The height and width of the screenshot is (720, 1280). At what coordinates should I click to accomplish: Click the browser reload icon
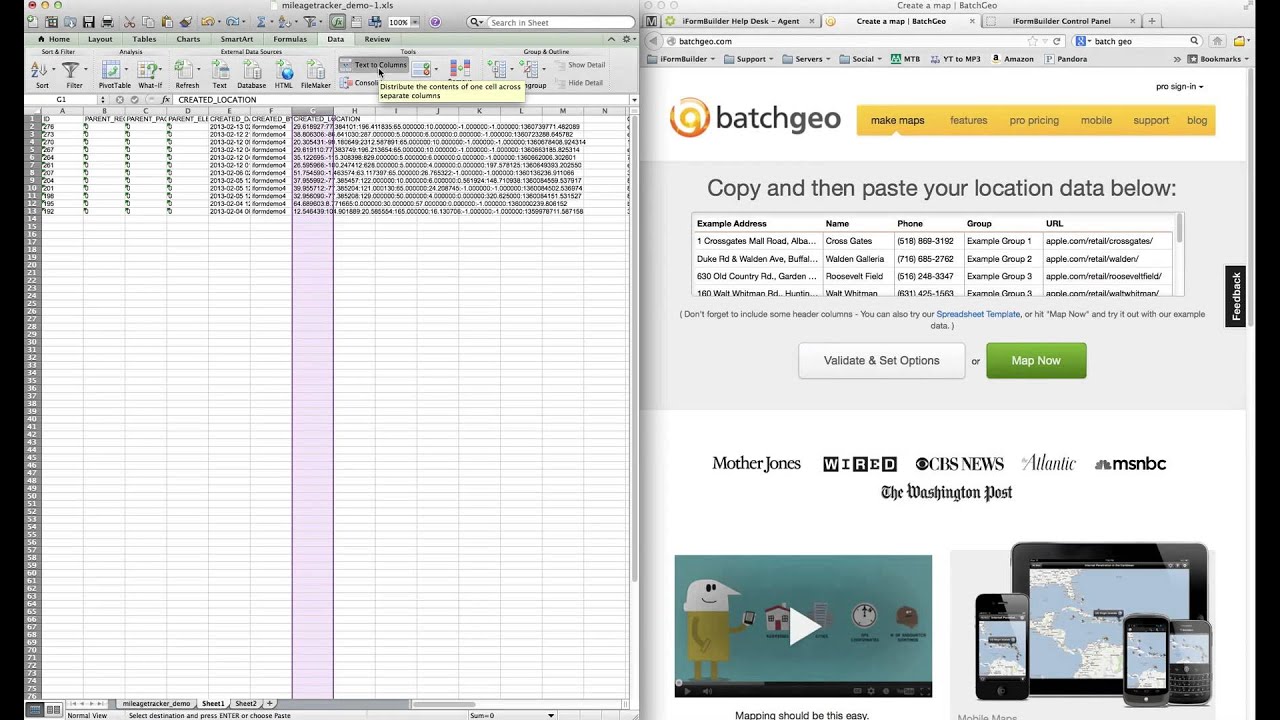(1057, 41)
